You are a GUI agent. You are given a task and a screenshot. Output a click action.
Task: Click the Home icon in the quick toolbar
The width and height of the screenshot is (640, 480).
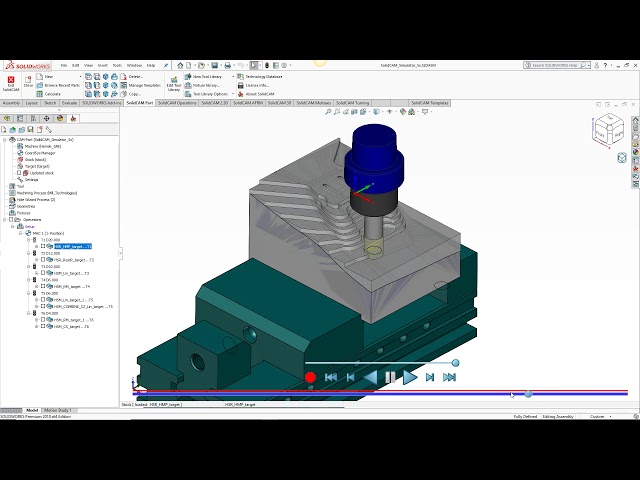coord(180,65)
